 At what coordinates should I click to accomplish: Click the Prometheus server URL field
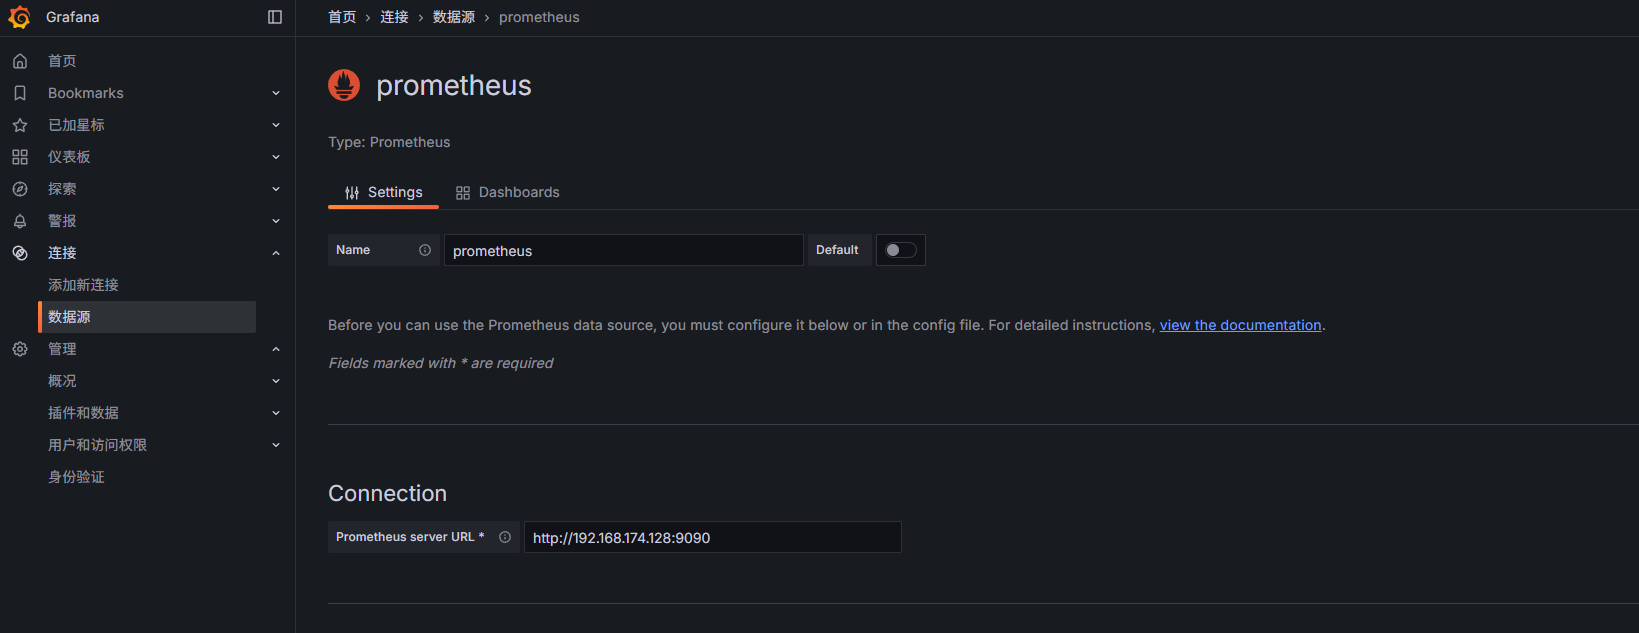coord(712,537)
